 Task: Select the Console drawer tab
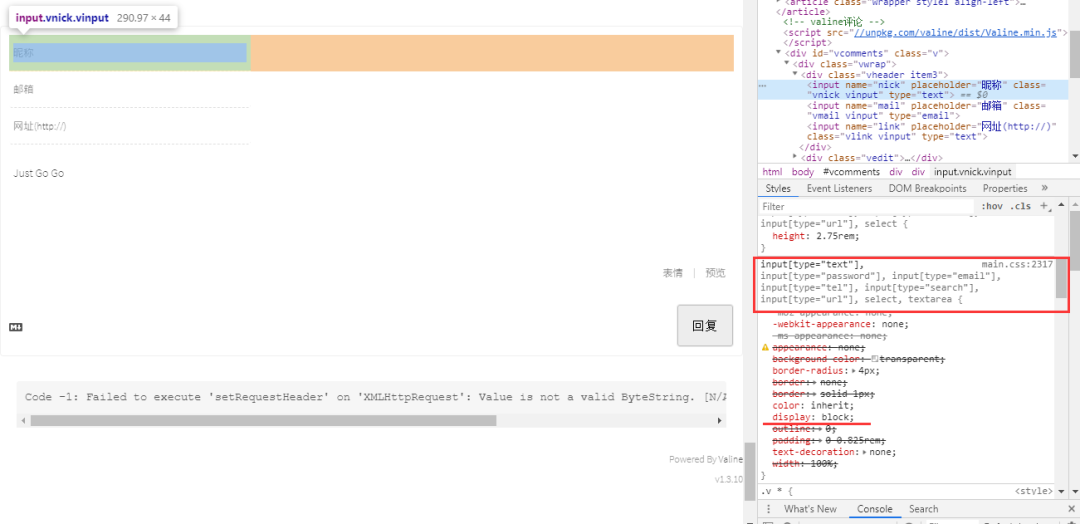tap(875, 509)
